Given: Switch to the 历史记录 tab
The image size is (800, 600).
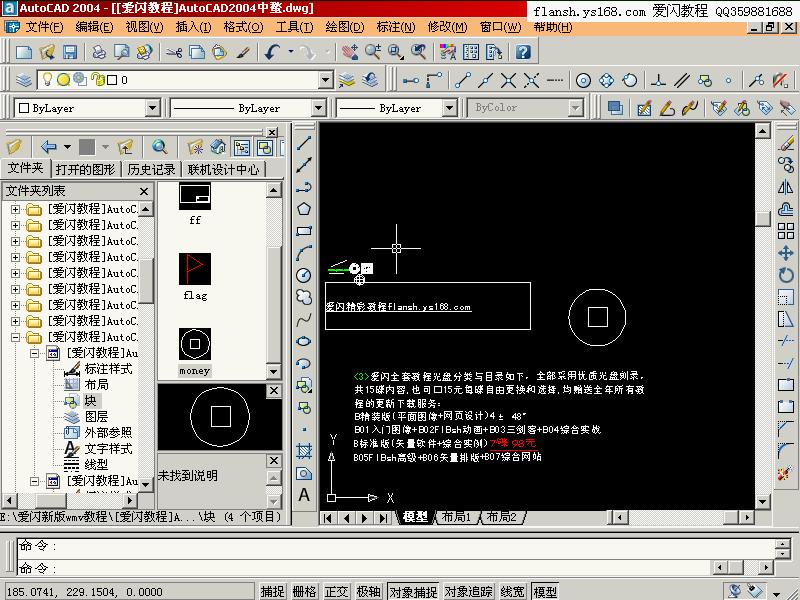Looking at the screenshot, I should point(152,169).
